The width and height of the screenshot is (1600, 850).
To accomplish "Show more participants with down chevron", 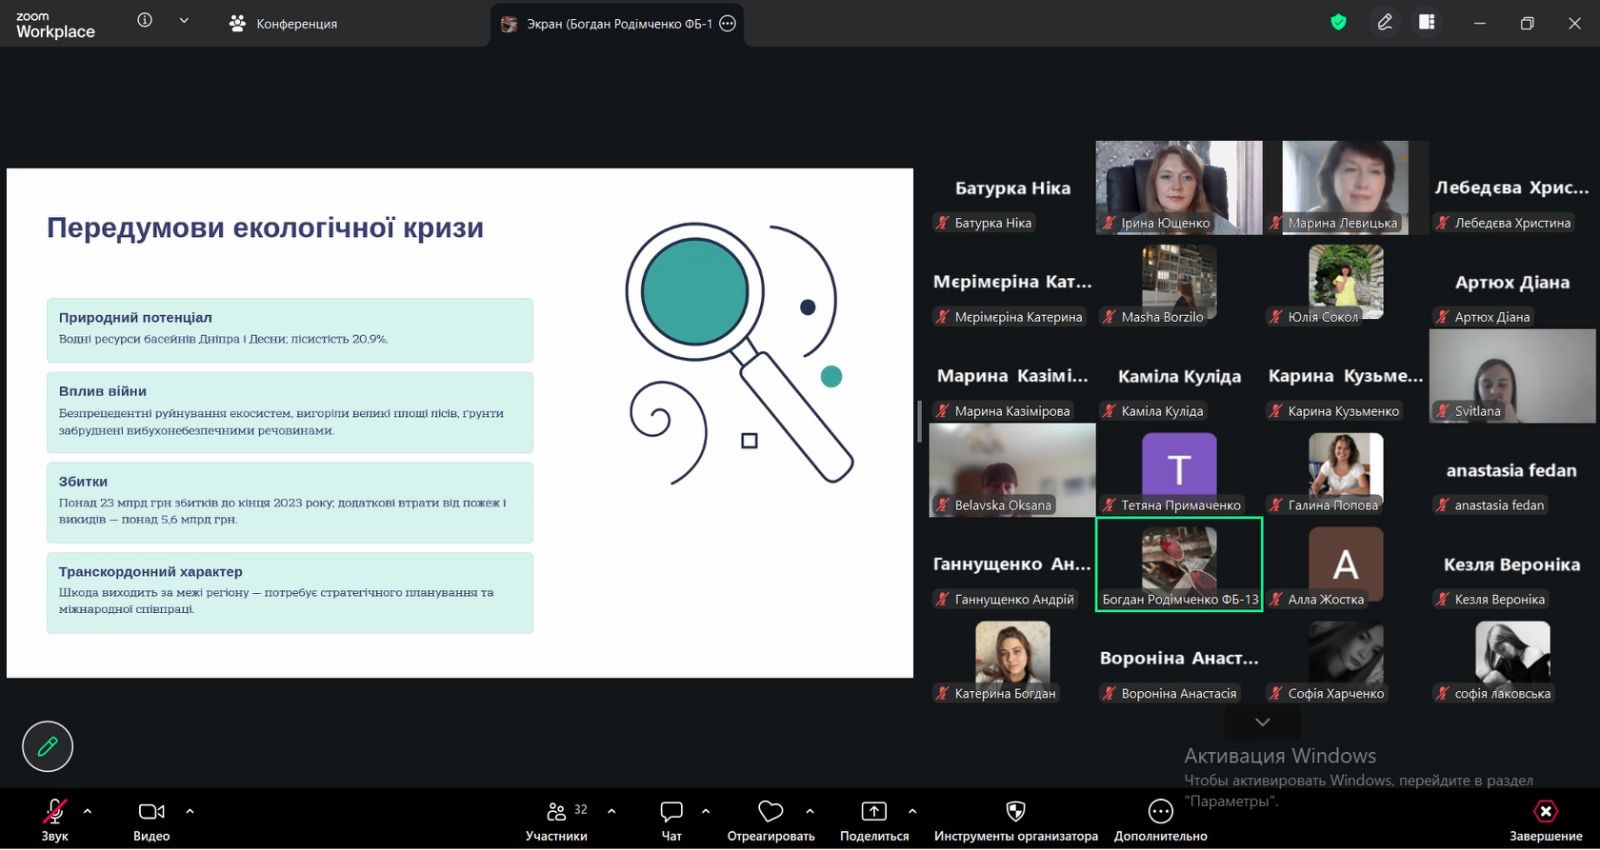I will click(x=1263, y=722).
